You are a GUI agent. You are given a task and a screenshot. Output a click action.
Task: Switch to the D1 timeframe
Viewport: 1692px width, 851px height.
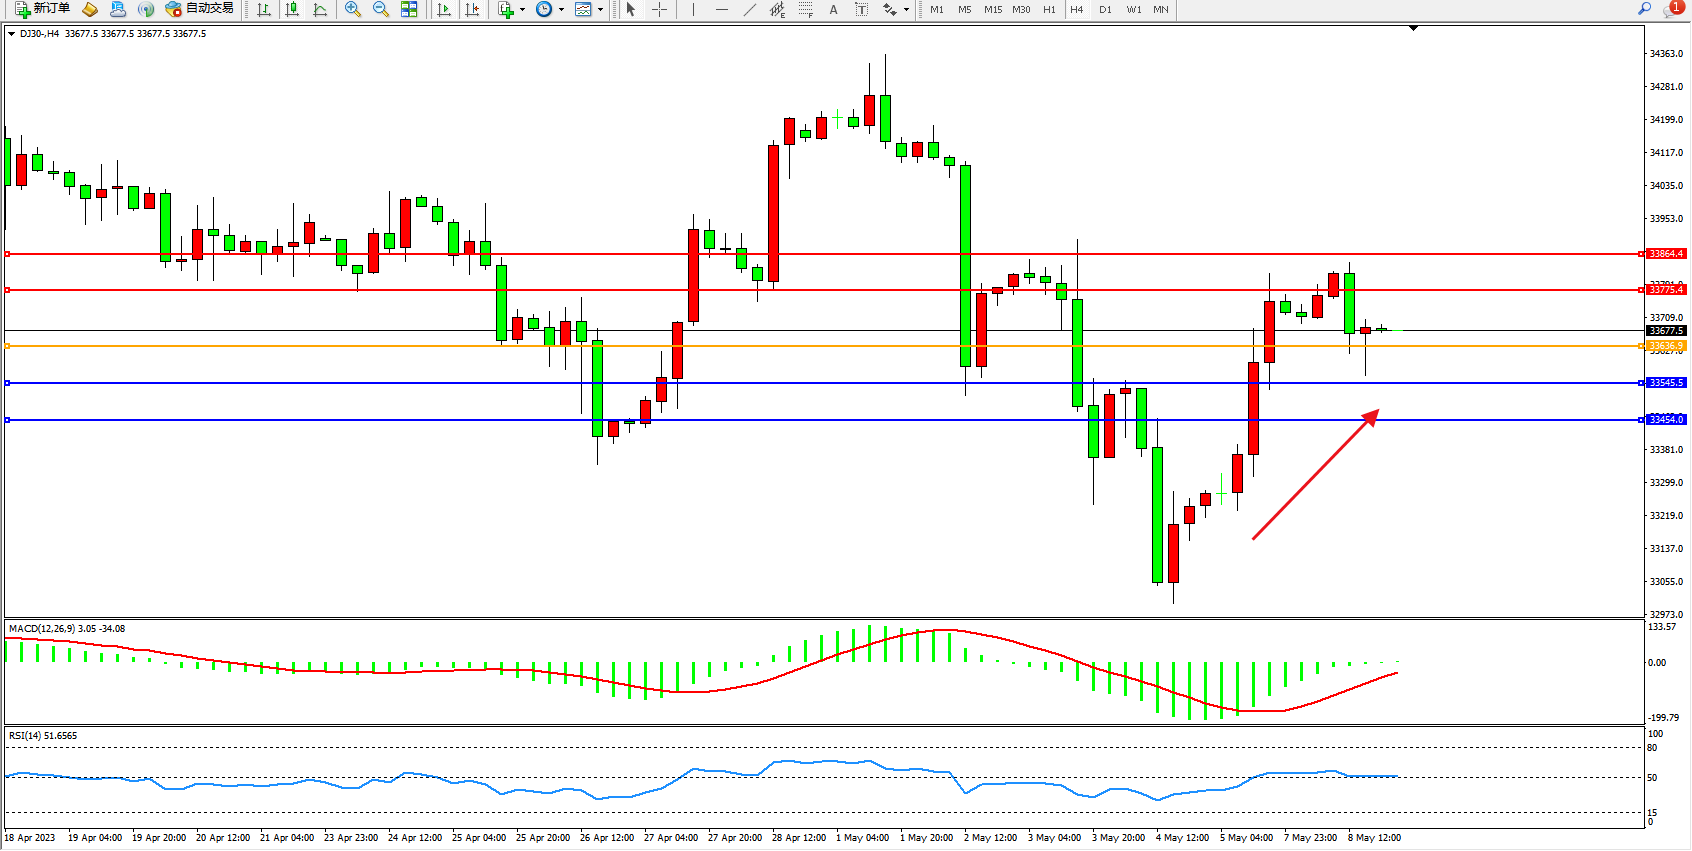(x=1105, y=9)
